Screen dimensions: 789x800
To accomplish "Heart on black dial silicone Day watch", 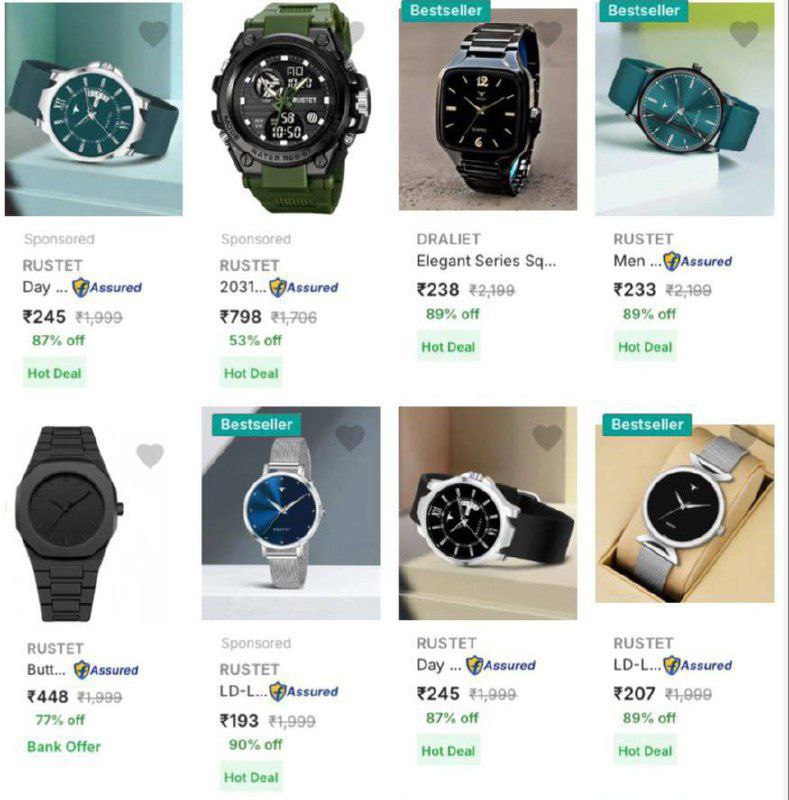I will pos(547,438).
